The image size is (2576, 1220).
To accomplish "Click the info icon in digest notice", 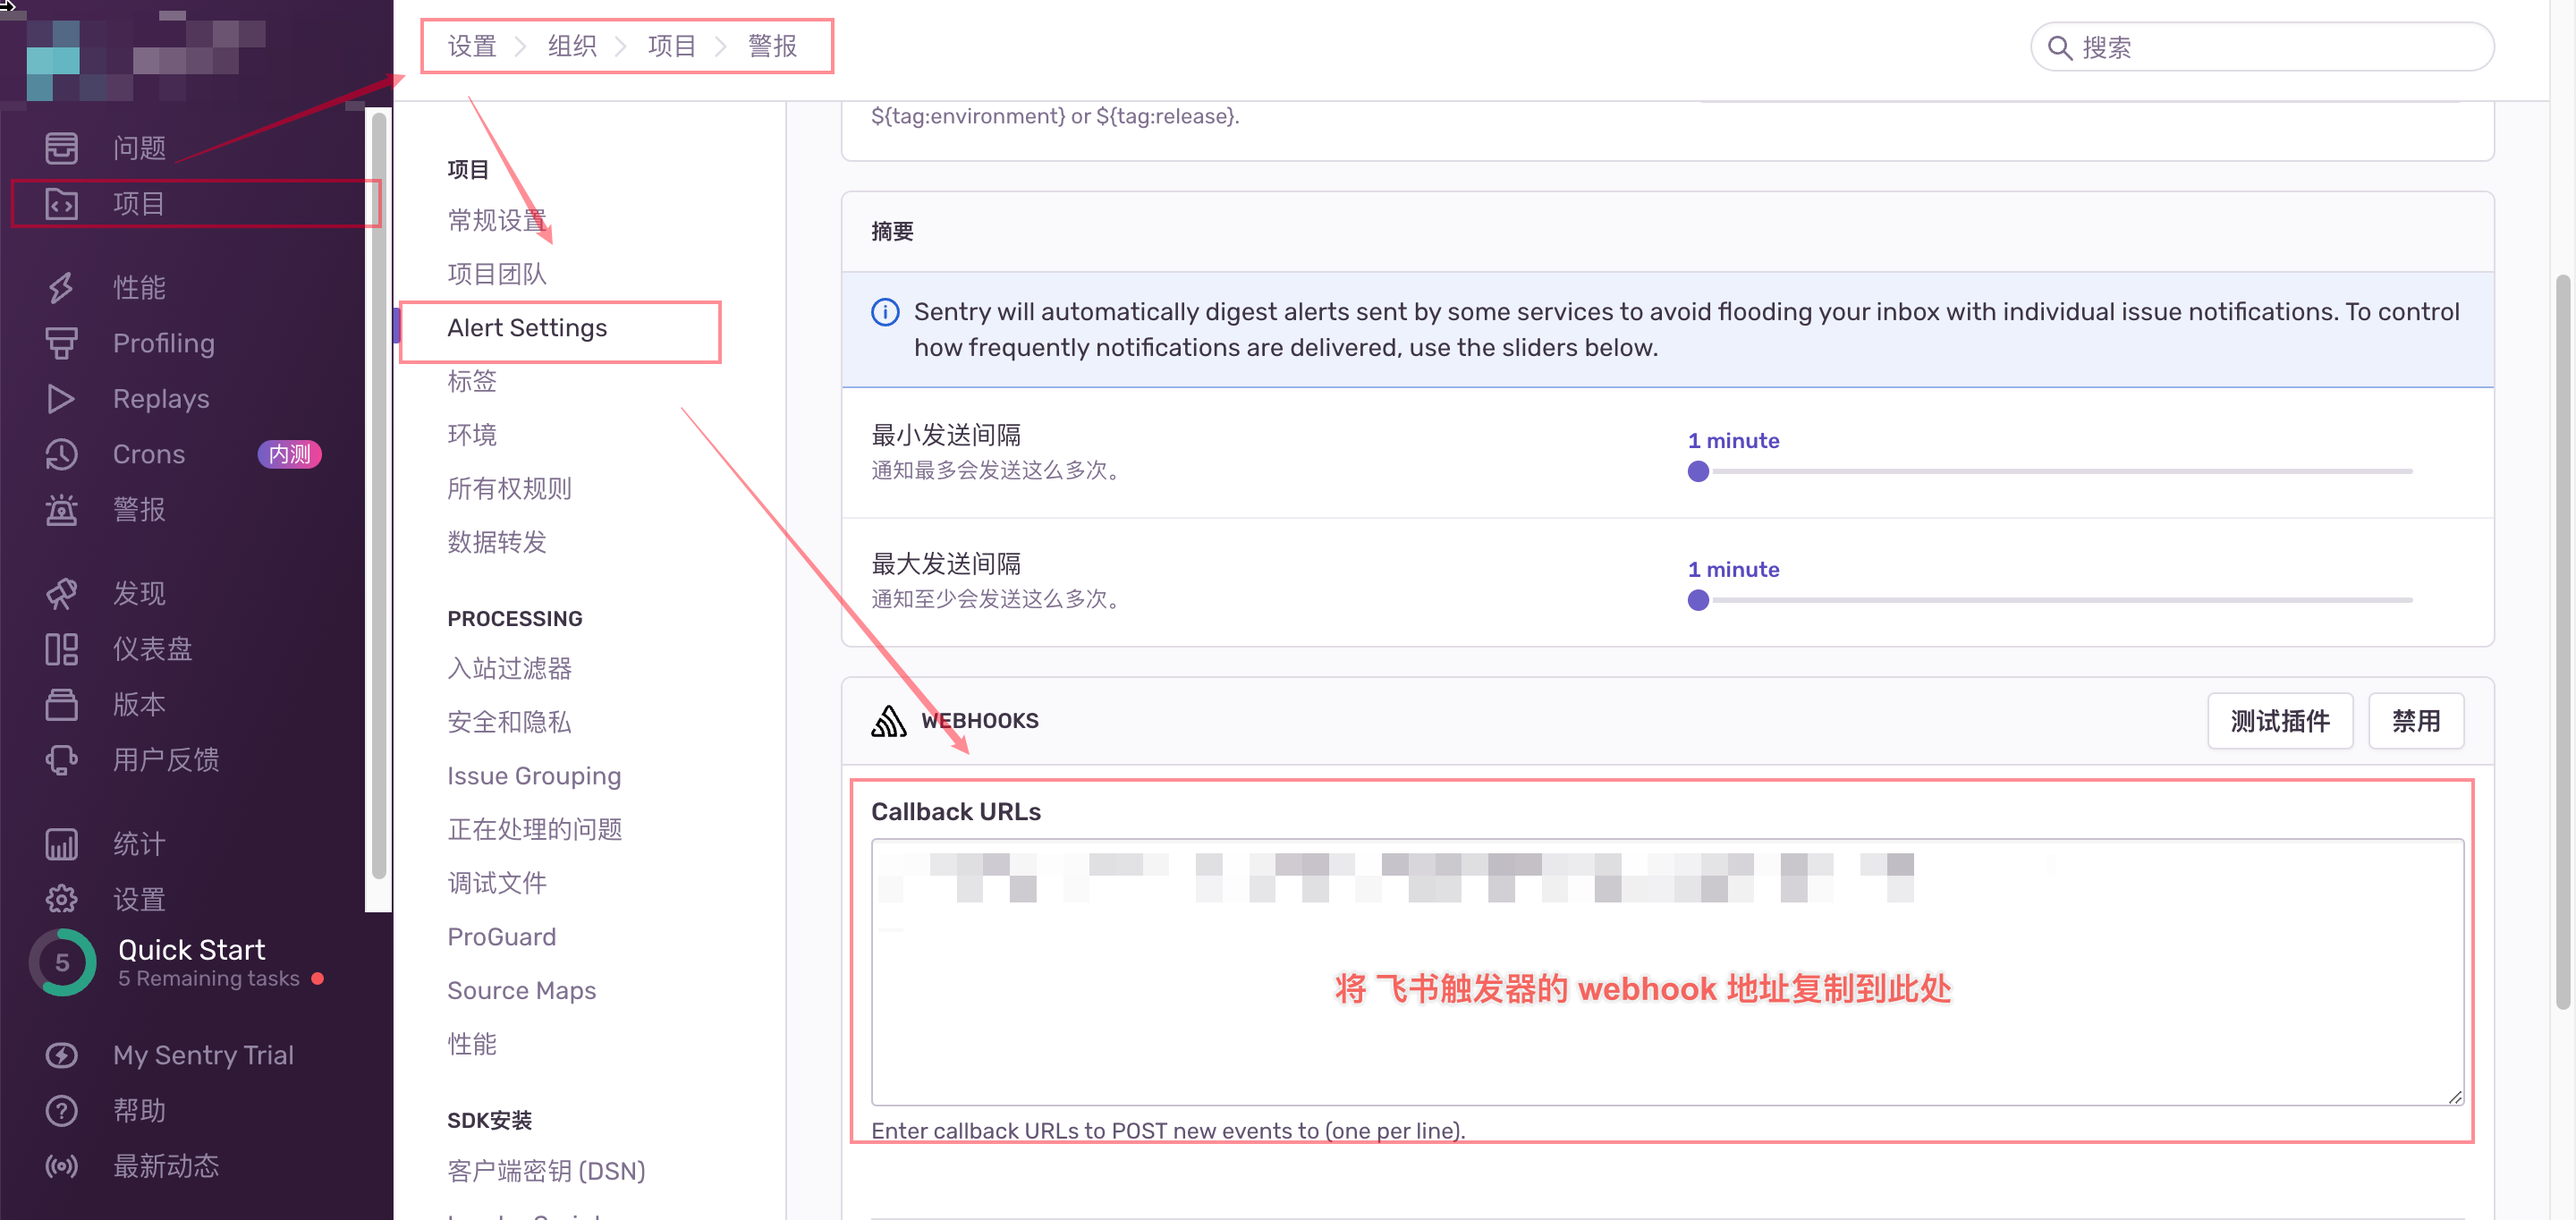I will pos(885,312).
